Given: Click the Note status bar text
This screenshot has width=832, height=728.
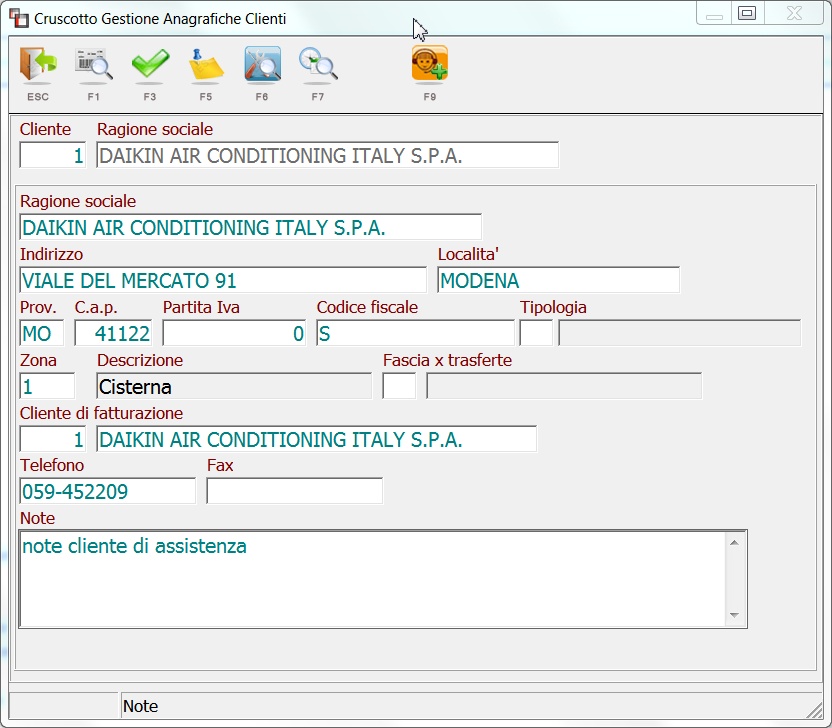Looking at the screenshot, I should coord(141,706).
